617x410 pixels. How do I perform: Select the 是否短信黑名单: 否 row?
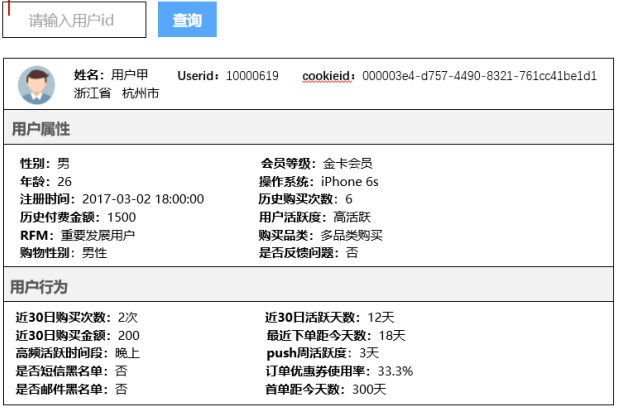pos(71,371)
